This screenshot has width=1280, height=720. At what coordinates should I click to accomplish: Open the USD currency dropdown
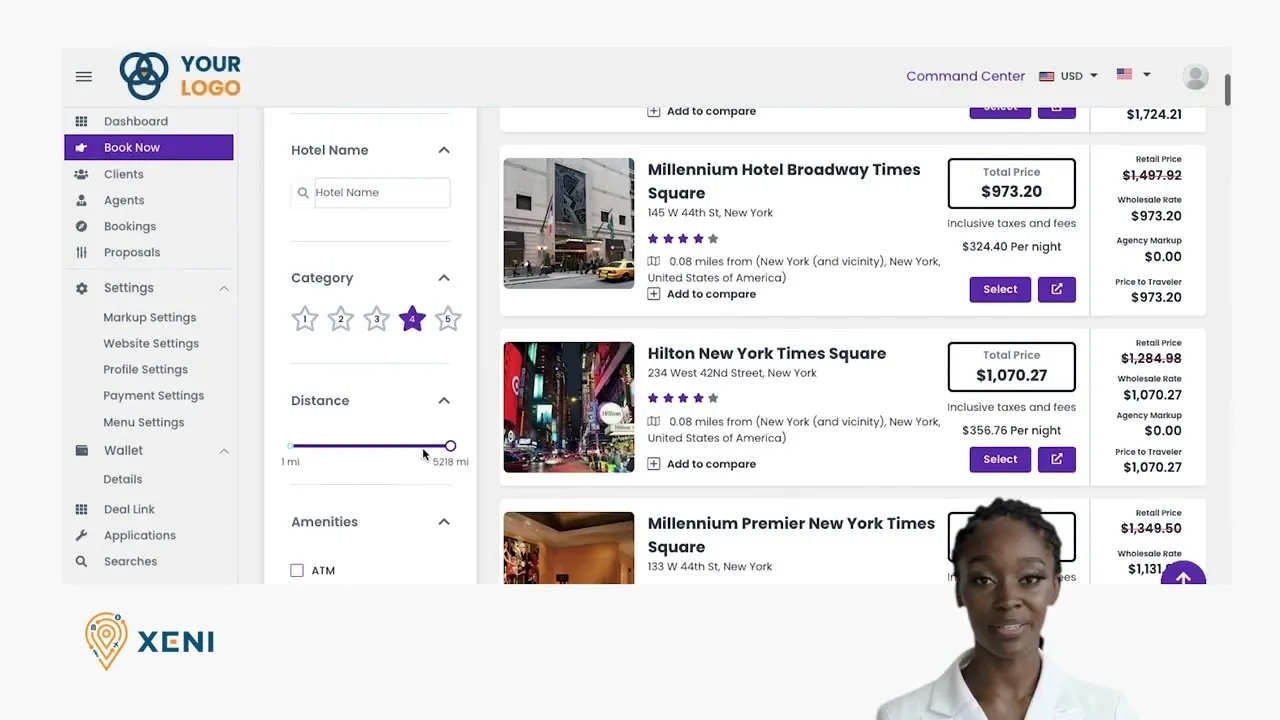pos(1069,76)
